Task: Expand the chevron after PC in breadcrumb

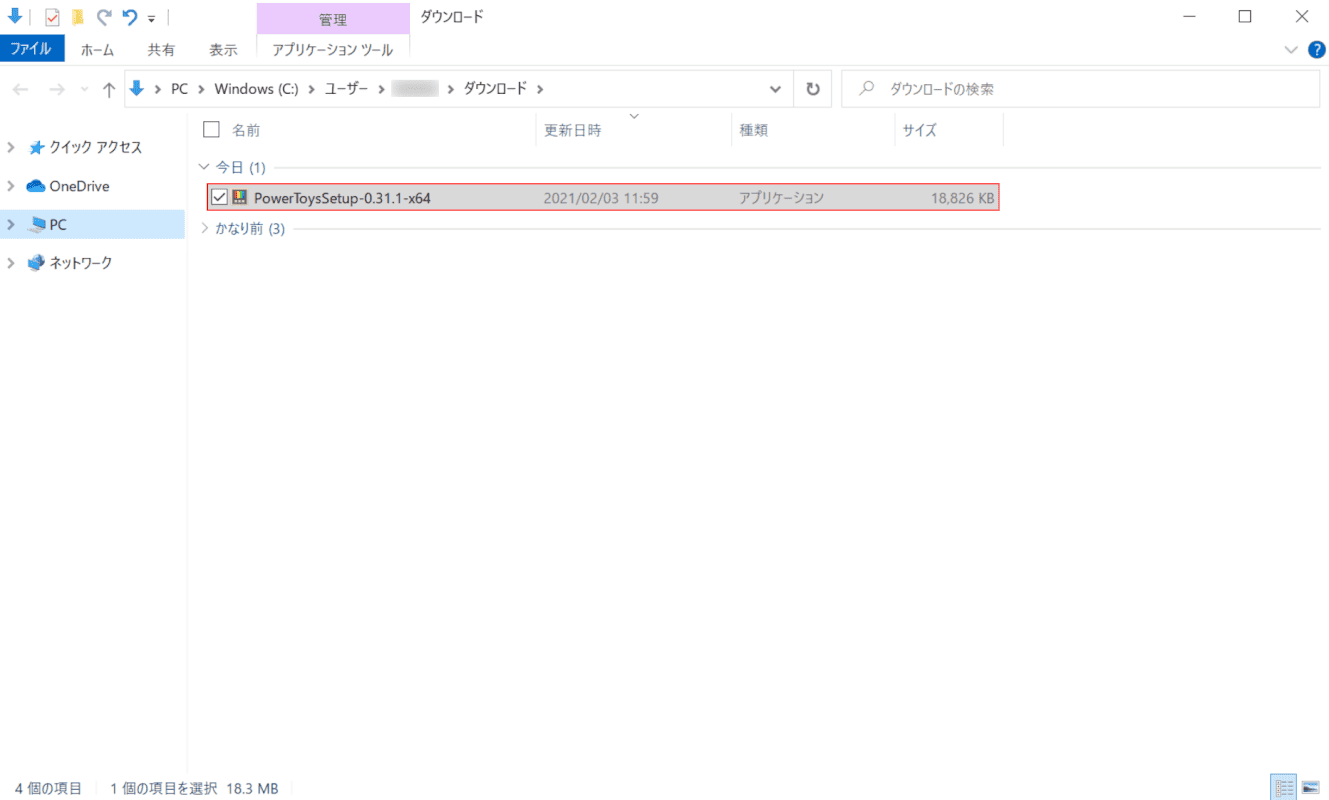Action: 201,89
